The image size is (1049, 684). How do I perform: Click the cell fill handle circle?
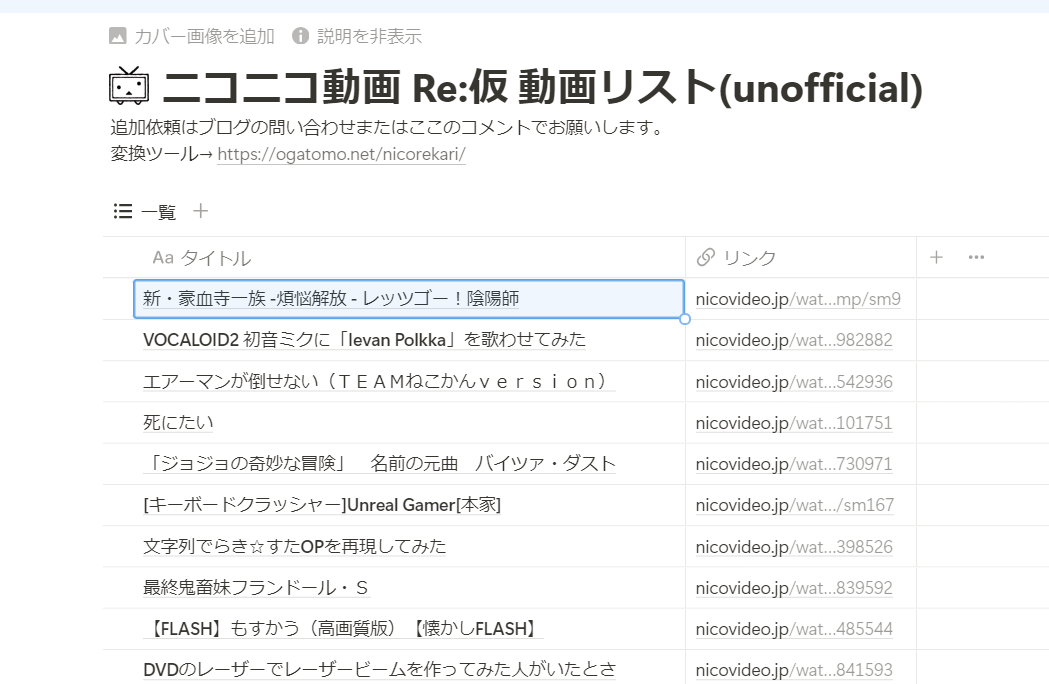tap(684, 319)
